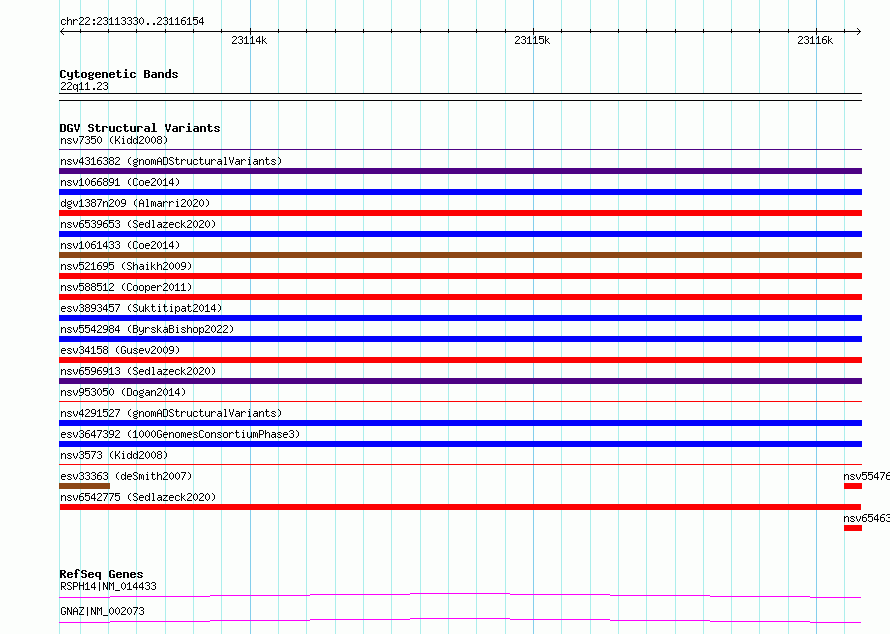Open variant nsv3573 (Kidd2008) label

pyautogui.click(x=114, y=455)
